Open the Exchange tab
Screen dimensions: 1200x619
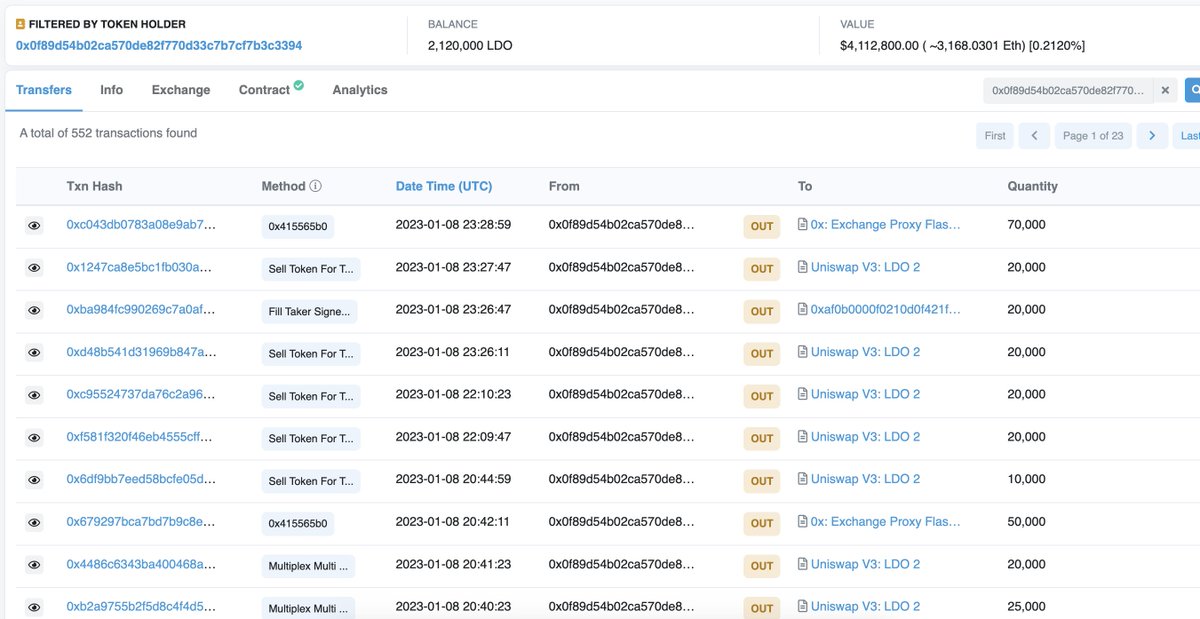181,90
